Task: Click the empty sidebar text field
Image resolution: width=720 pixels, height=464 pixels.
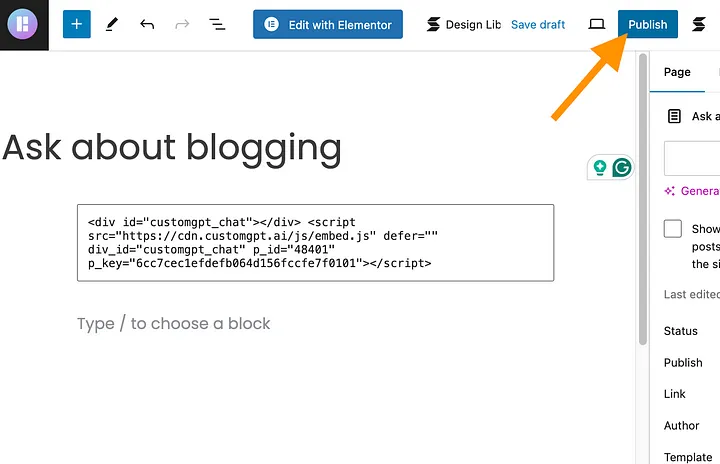Action: click(x=694, y=158)
